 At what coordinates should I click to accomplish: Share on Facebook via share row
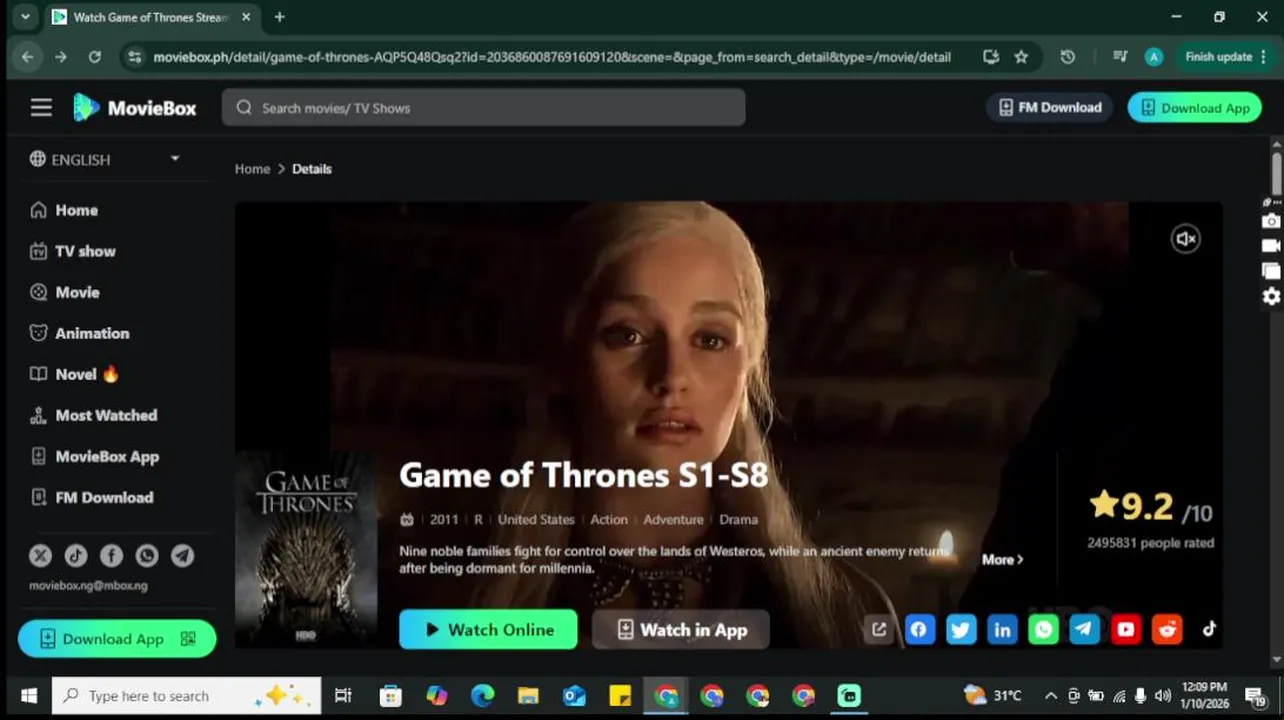[x=919, y=629]
